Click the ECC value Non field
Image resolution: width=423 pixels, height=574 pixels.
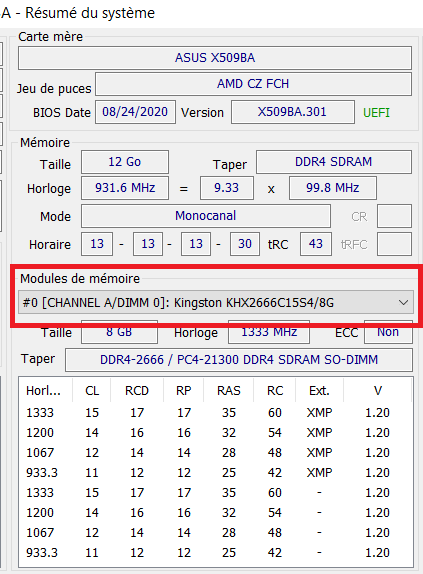click(388, 332)
